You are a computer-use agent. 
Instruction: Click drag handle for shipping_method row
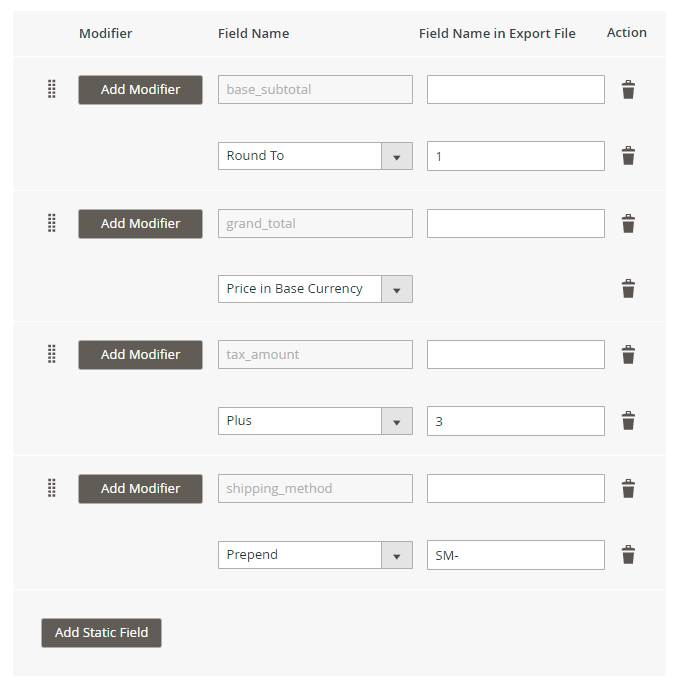point(52,488)
